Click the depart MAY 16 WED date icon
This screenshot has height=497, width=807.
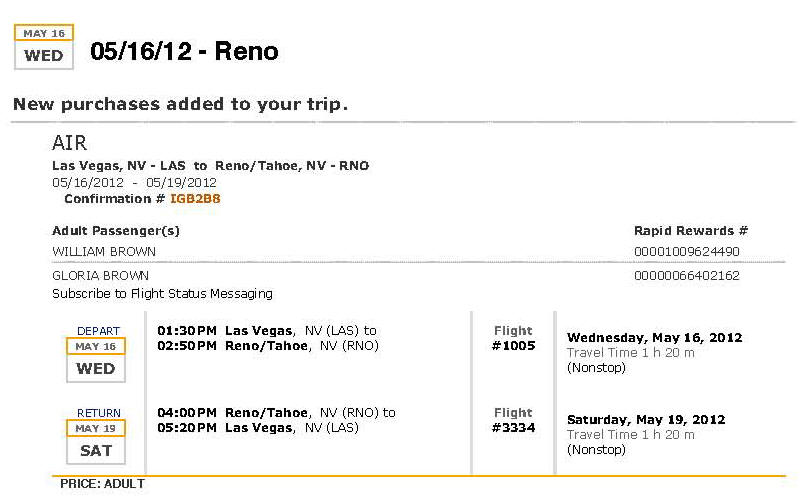[x=96, y=360]
